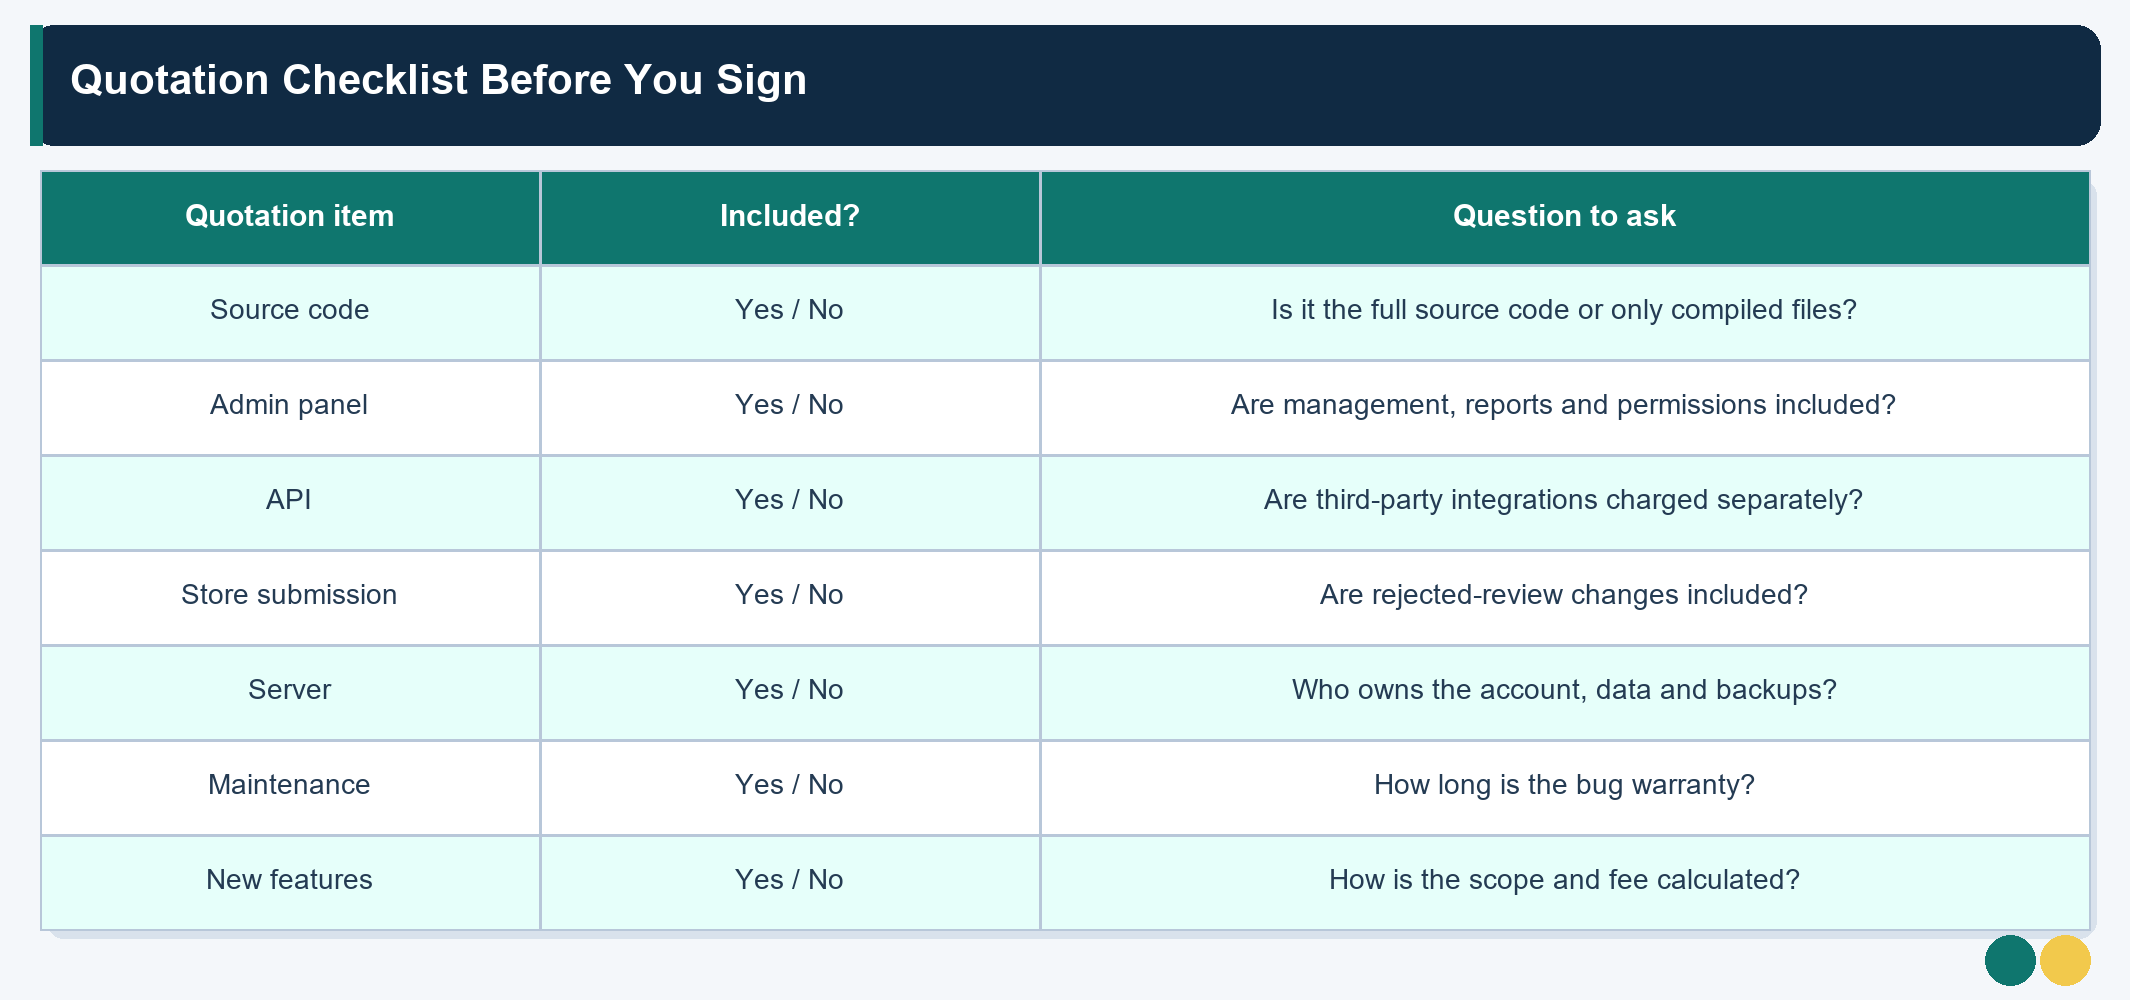Click the bug warranty question cell
The width and height of the screenshot is (2130, 1000).
coord(1565,788)
